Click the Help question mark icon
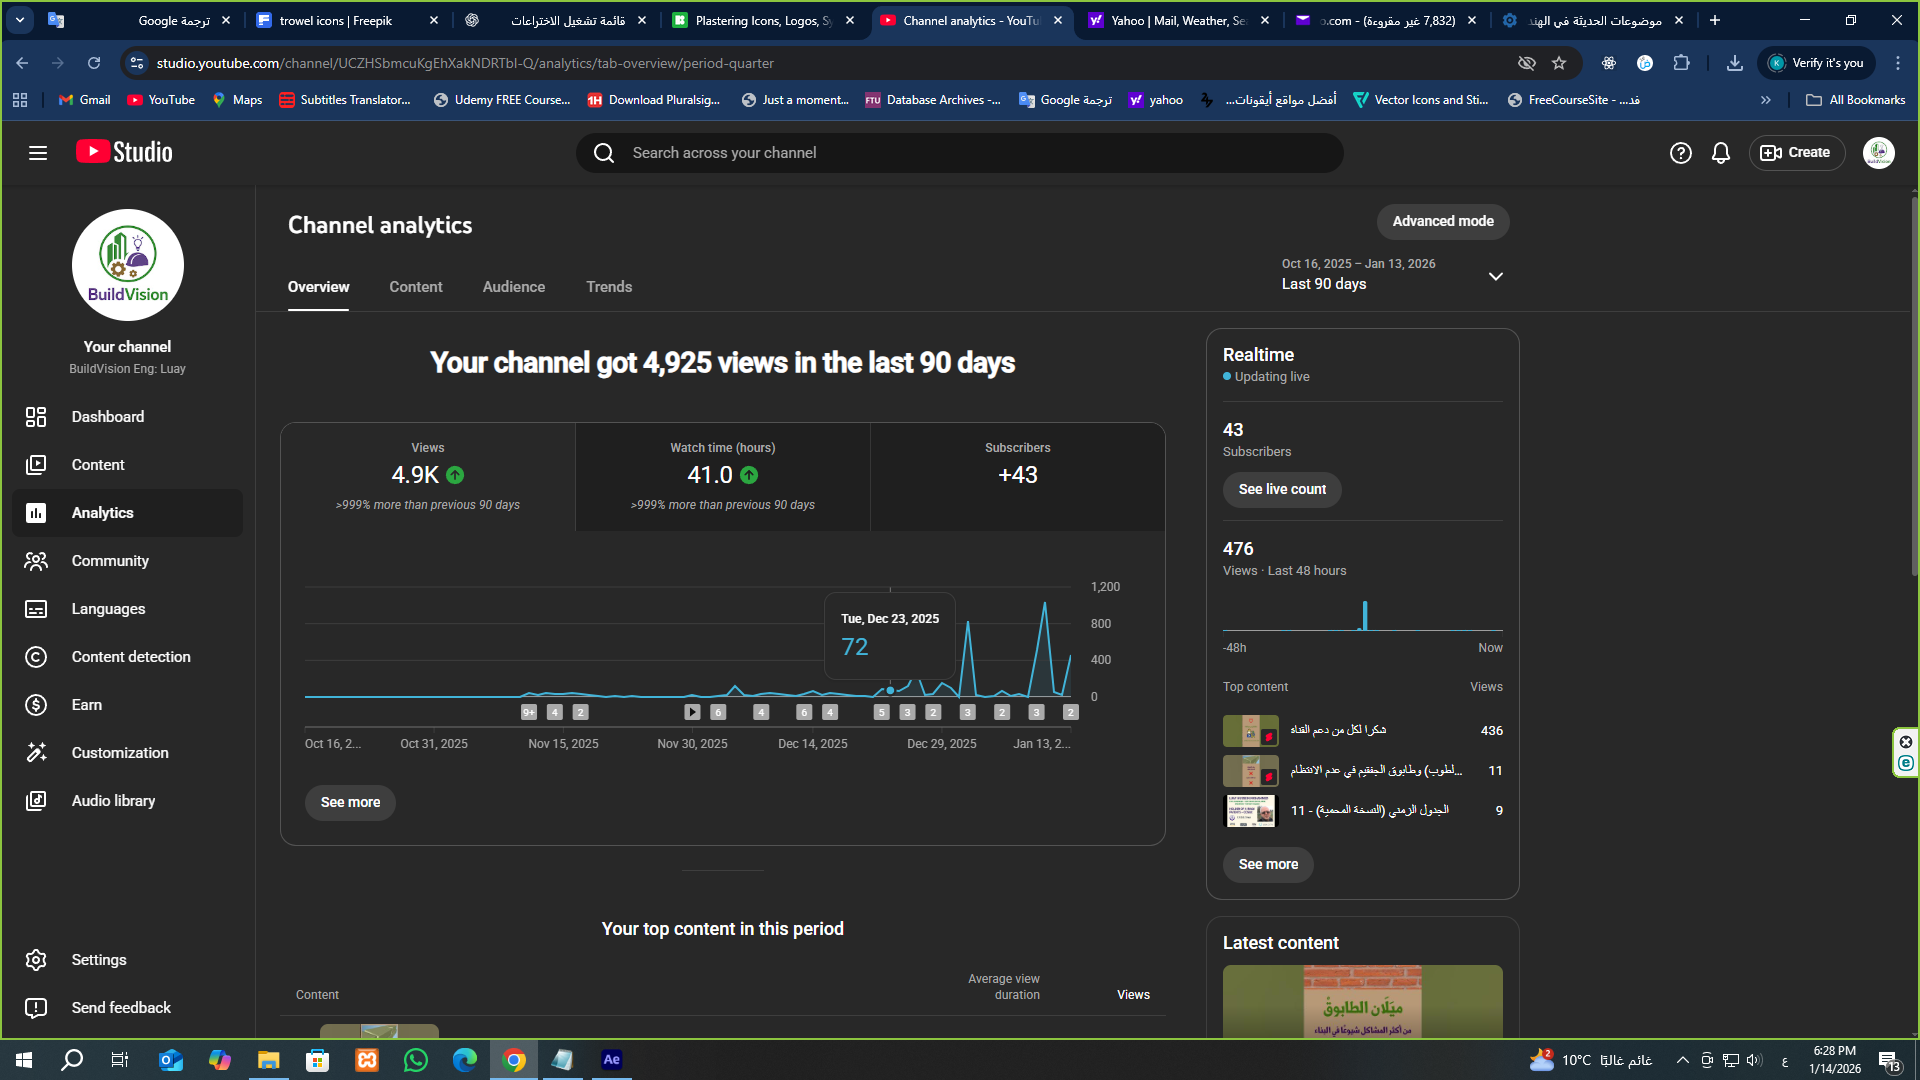This screenshot has width=1920, height=1080. pyautogui.click(x=1680, y=153)
